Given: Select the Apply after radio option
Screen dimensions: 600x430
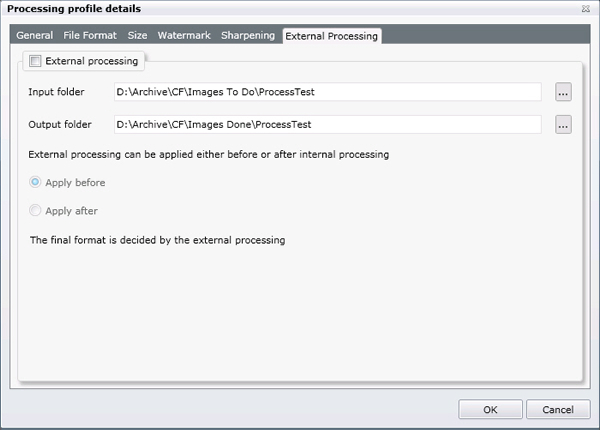Looking at the screenshot, I should click(x=36, y=211).
